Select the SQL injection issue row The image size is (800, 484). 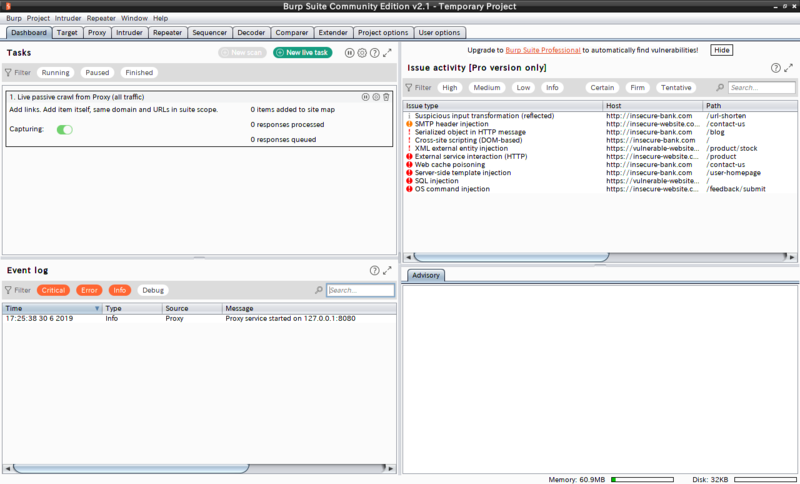click(x=600, y=181)
